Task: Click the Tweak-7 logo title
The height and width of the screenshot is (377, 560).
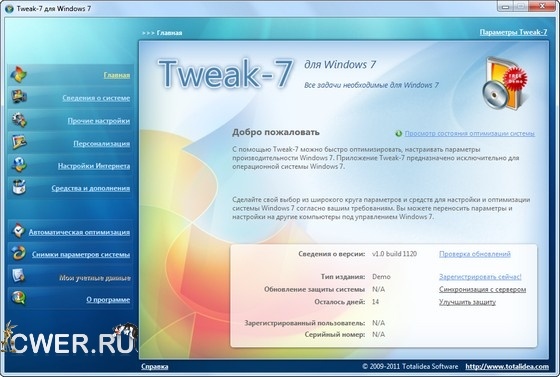Action: [225, 74]
